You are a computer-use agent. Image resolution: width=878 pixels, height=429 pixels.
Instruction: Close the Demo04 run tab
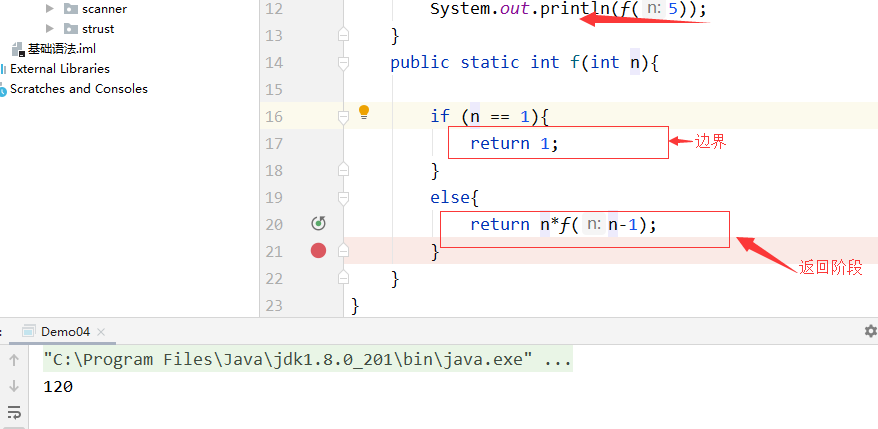pos(101,332)
